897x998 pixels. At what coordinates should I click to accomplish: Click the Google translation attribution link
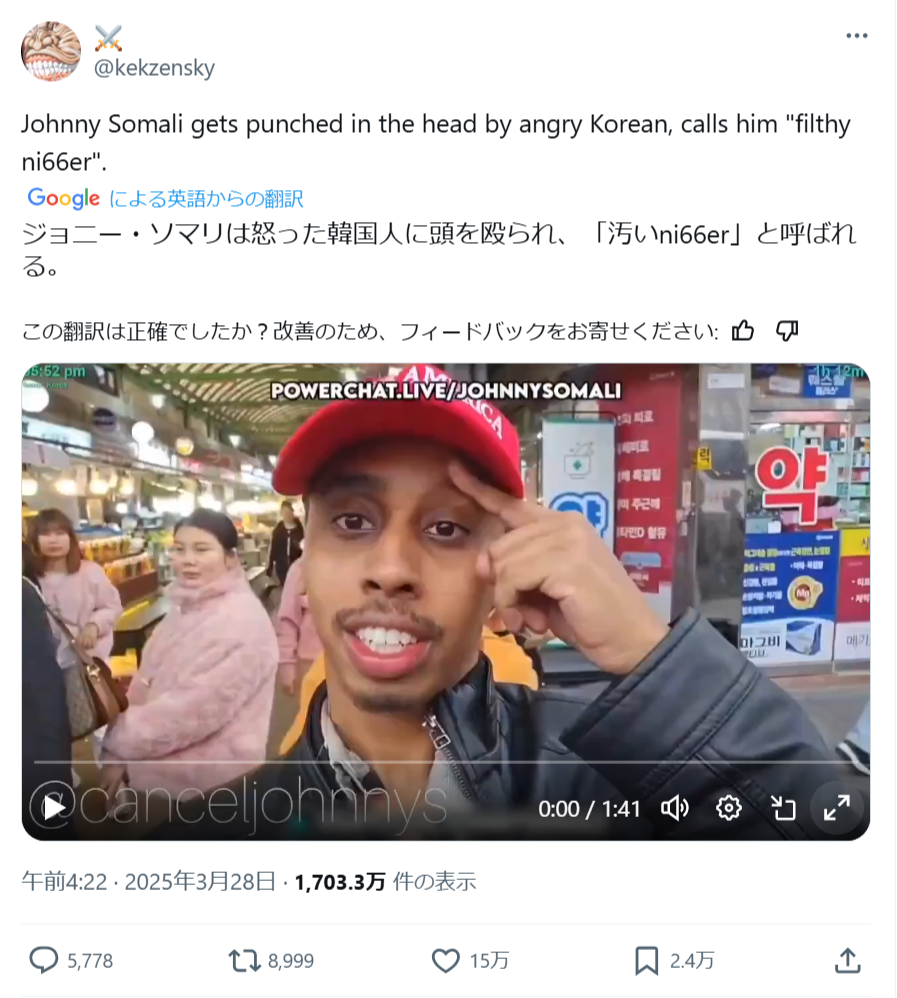(x=166, y=199)
